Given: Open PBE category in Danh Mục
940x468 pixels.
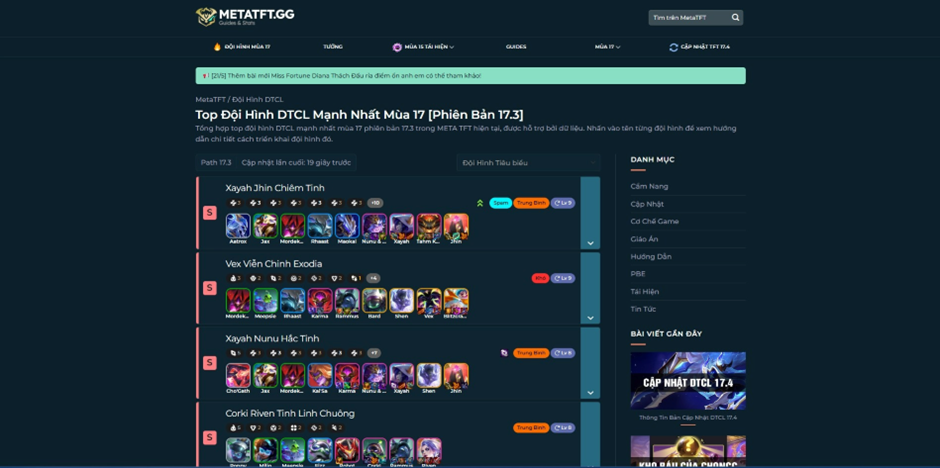Looking at the screenshot, I should (x=638, y=274).
